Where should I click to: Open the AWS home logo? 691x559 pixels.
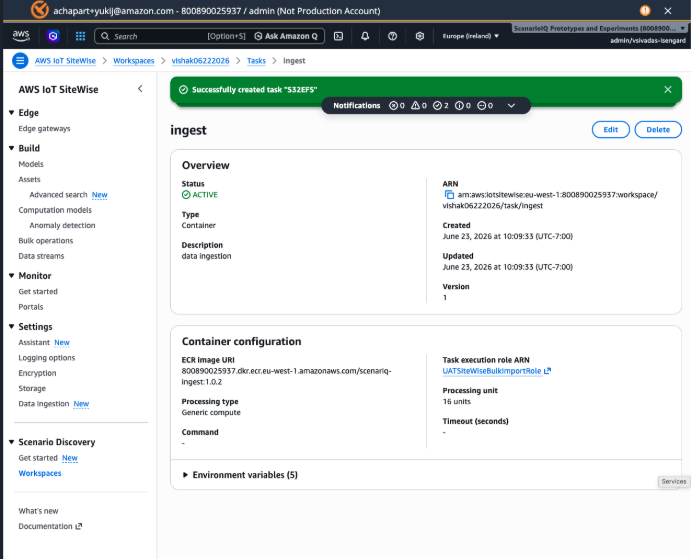(x=21, y=36)
